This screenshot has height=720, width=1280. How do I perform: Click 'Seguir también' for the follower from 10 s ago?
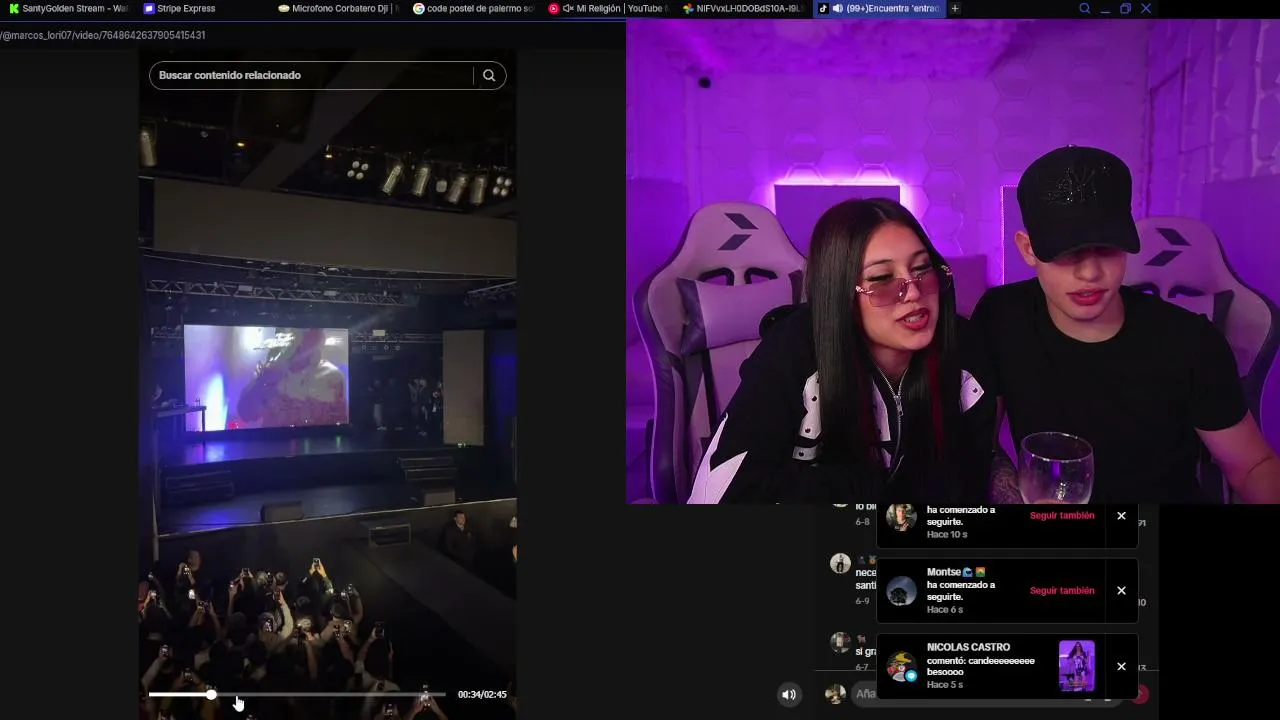[x=1062, y=516]
